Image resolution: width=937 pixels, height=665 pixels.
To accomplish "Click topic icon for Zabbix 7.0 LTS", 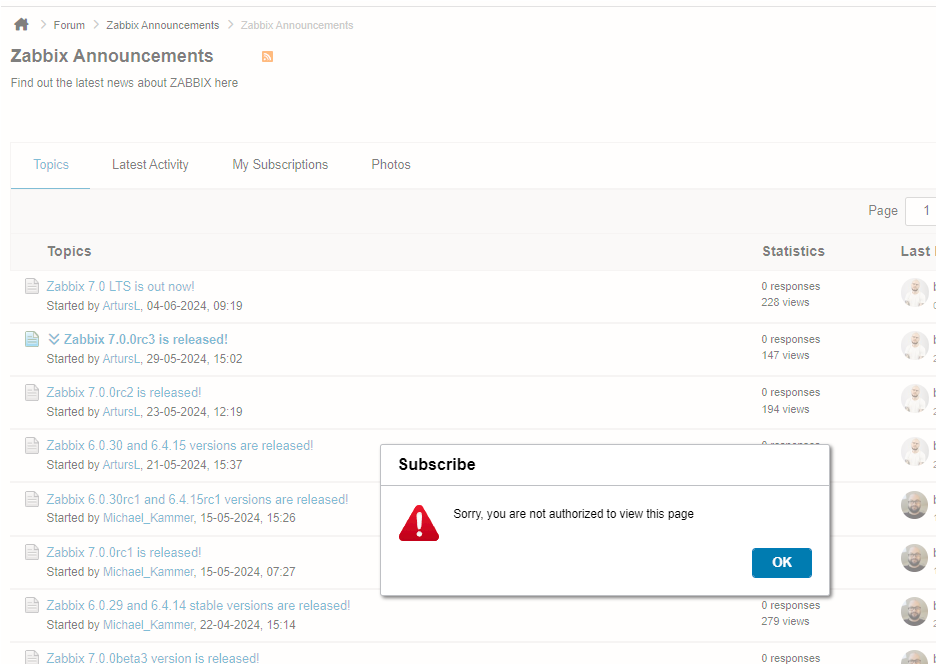I will [32, 286].
